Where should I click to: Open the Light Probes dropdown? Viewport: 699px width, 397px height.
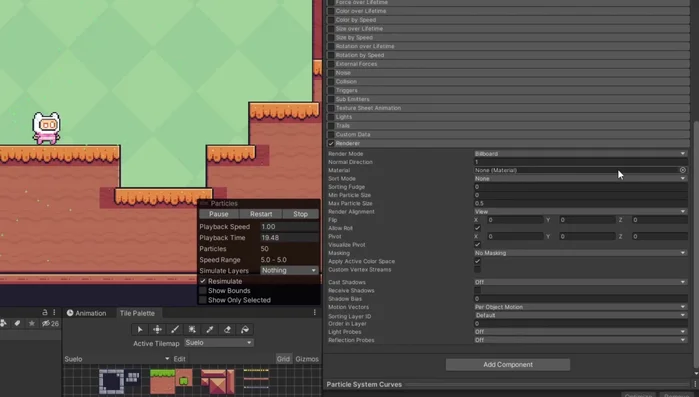tap(580, 332)
